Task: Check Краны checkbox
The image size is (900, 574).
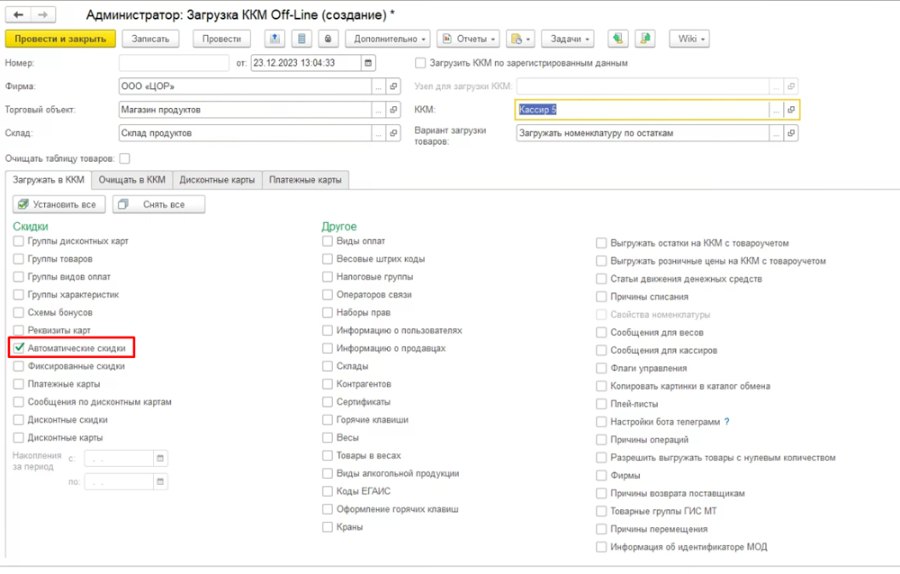Action: pyautogui.click(x=327, y=527)
